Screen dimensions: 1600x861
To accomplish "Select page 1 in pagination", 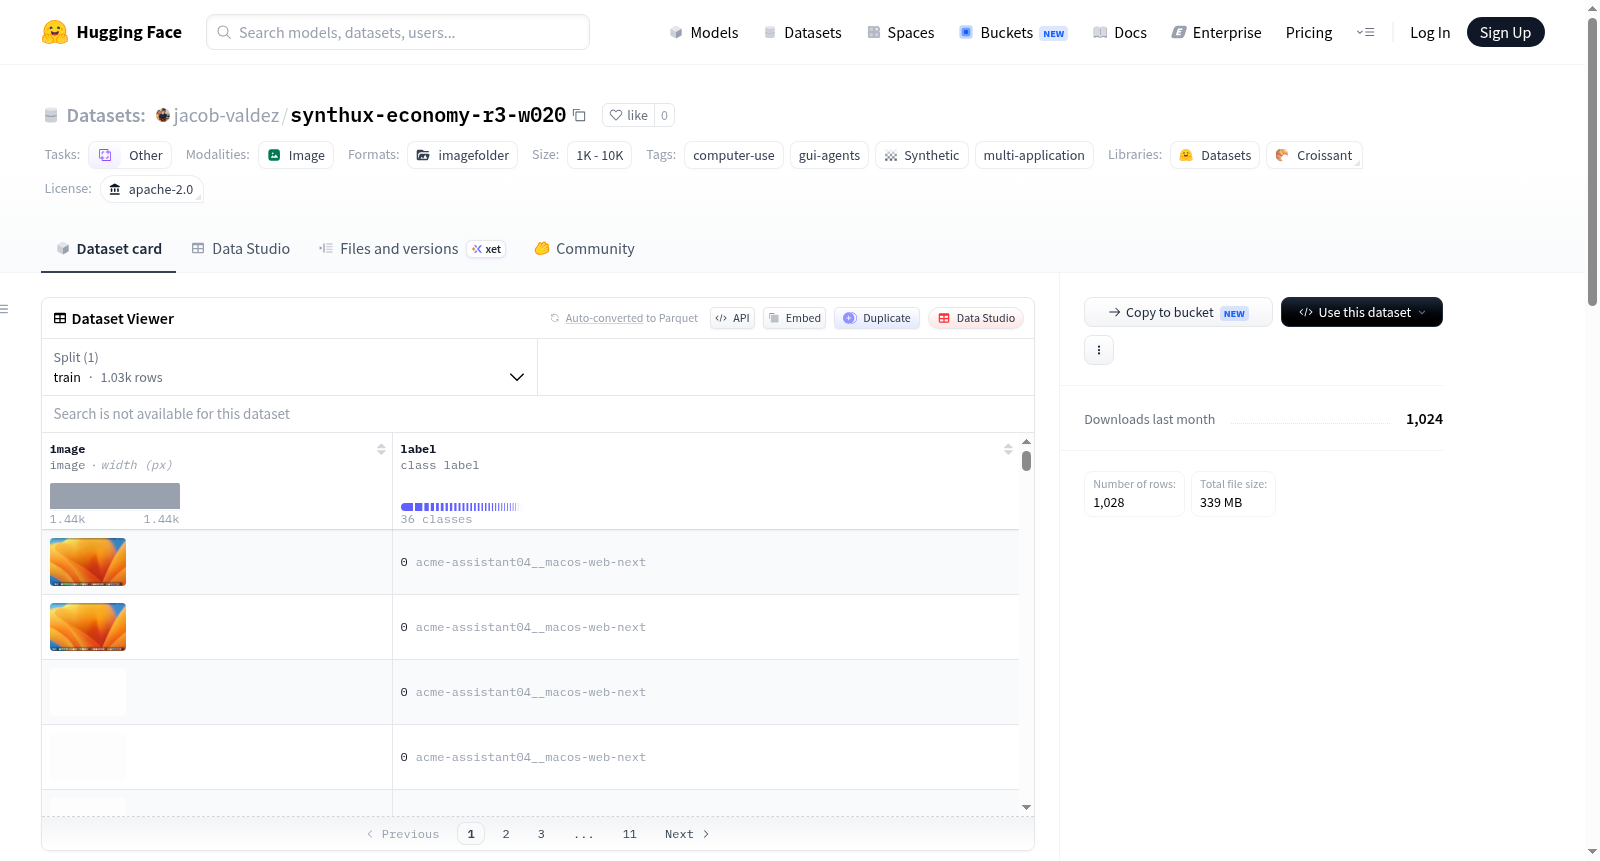I will click(471, 834).
